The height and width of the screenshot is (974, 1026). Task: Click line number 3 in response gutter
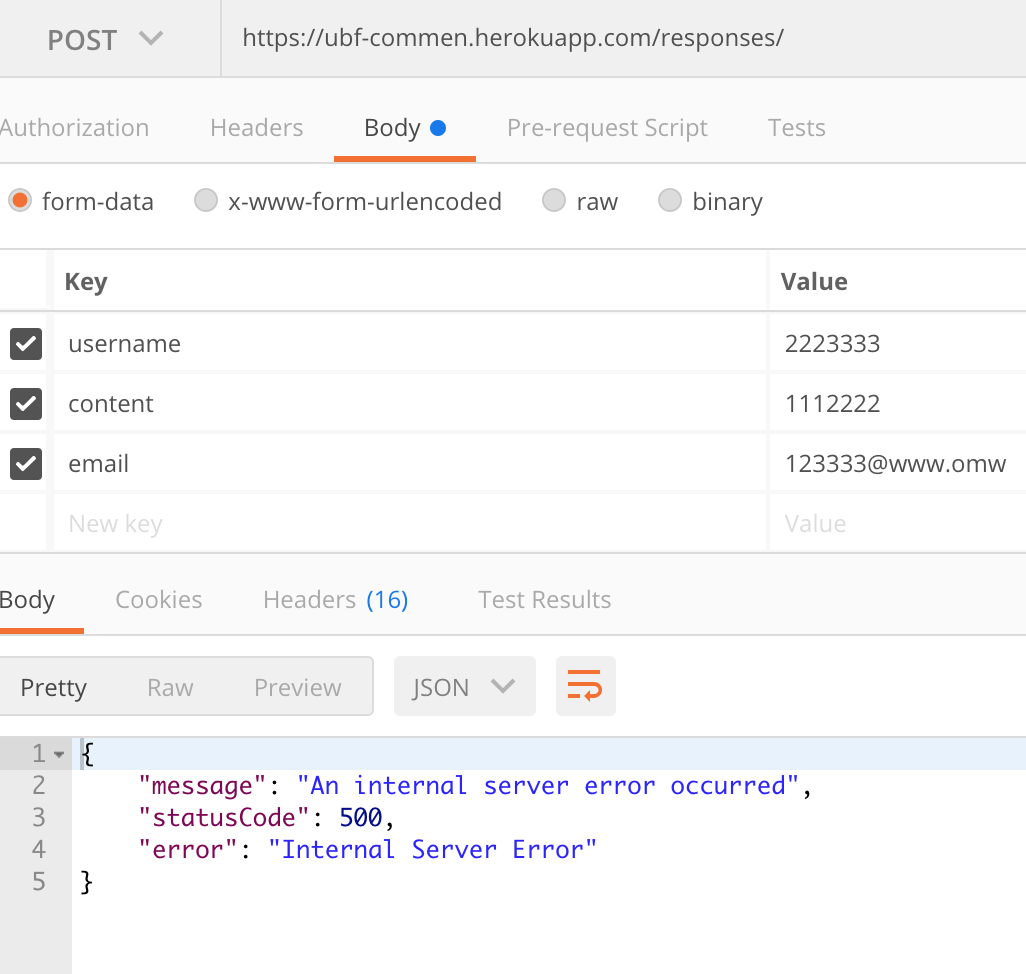point(38,817)
